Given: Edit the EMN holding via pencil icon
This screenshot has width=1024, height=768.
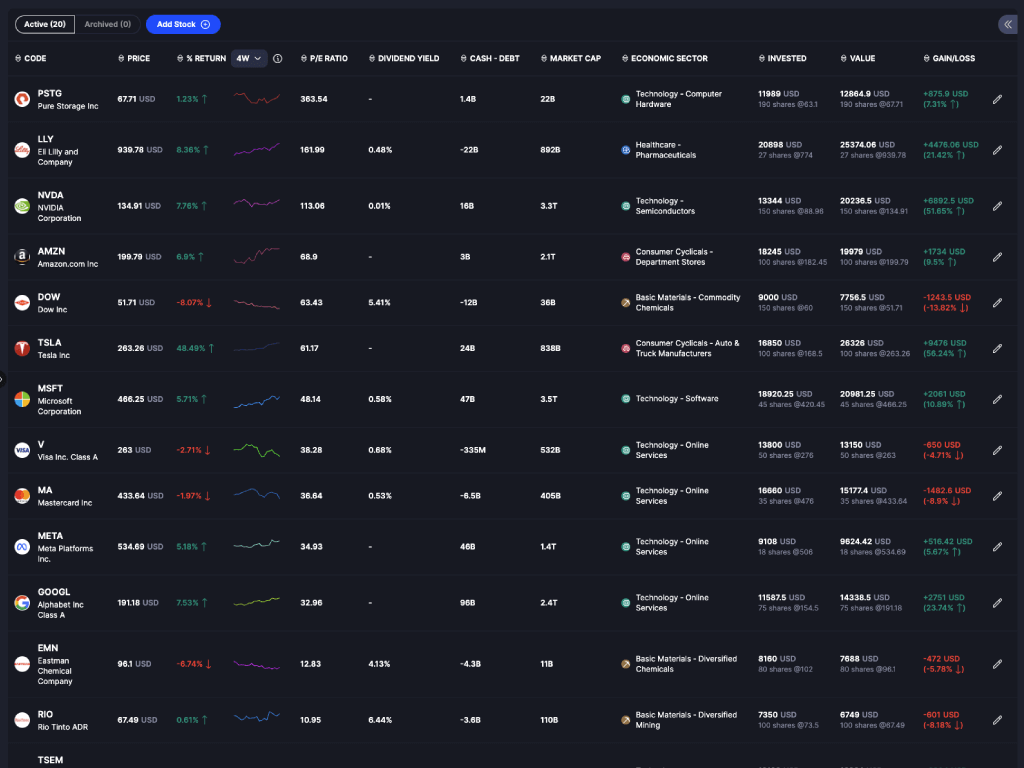Looking at the screenshot, I should coord(997,664).
